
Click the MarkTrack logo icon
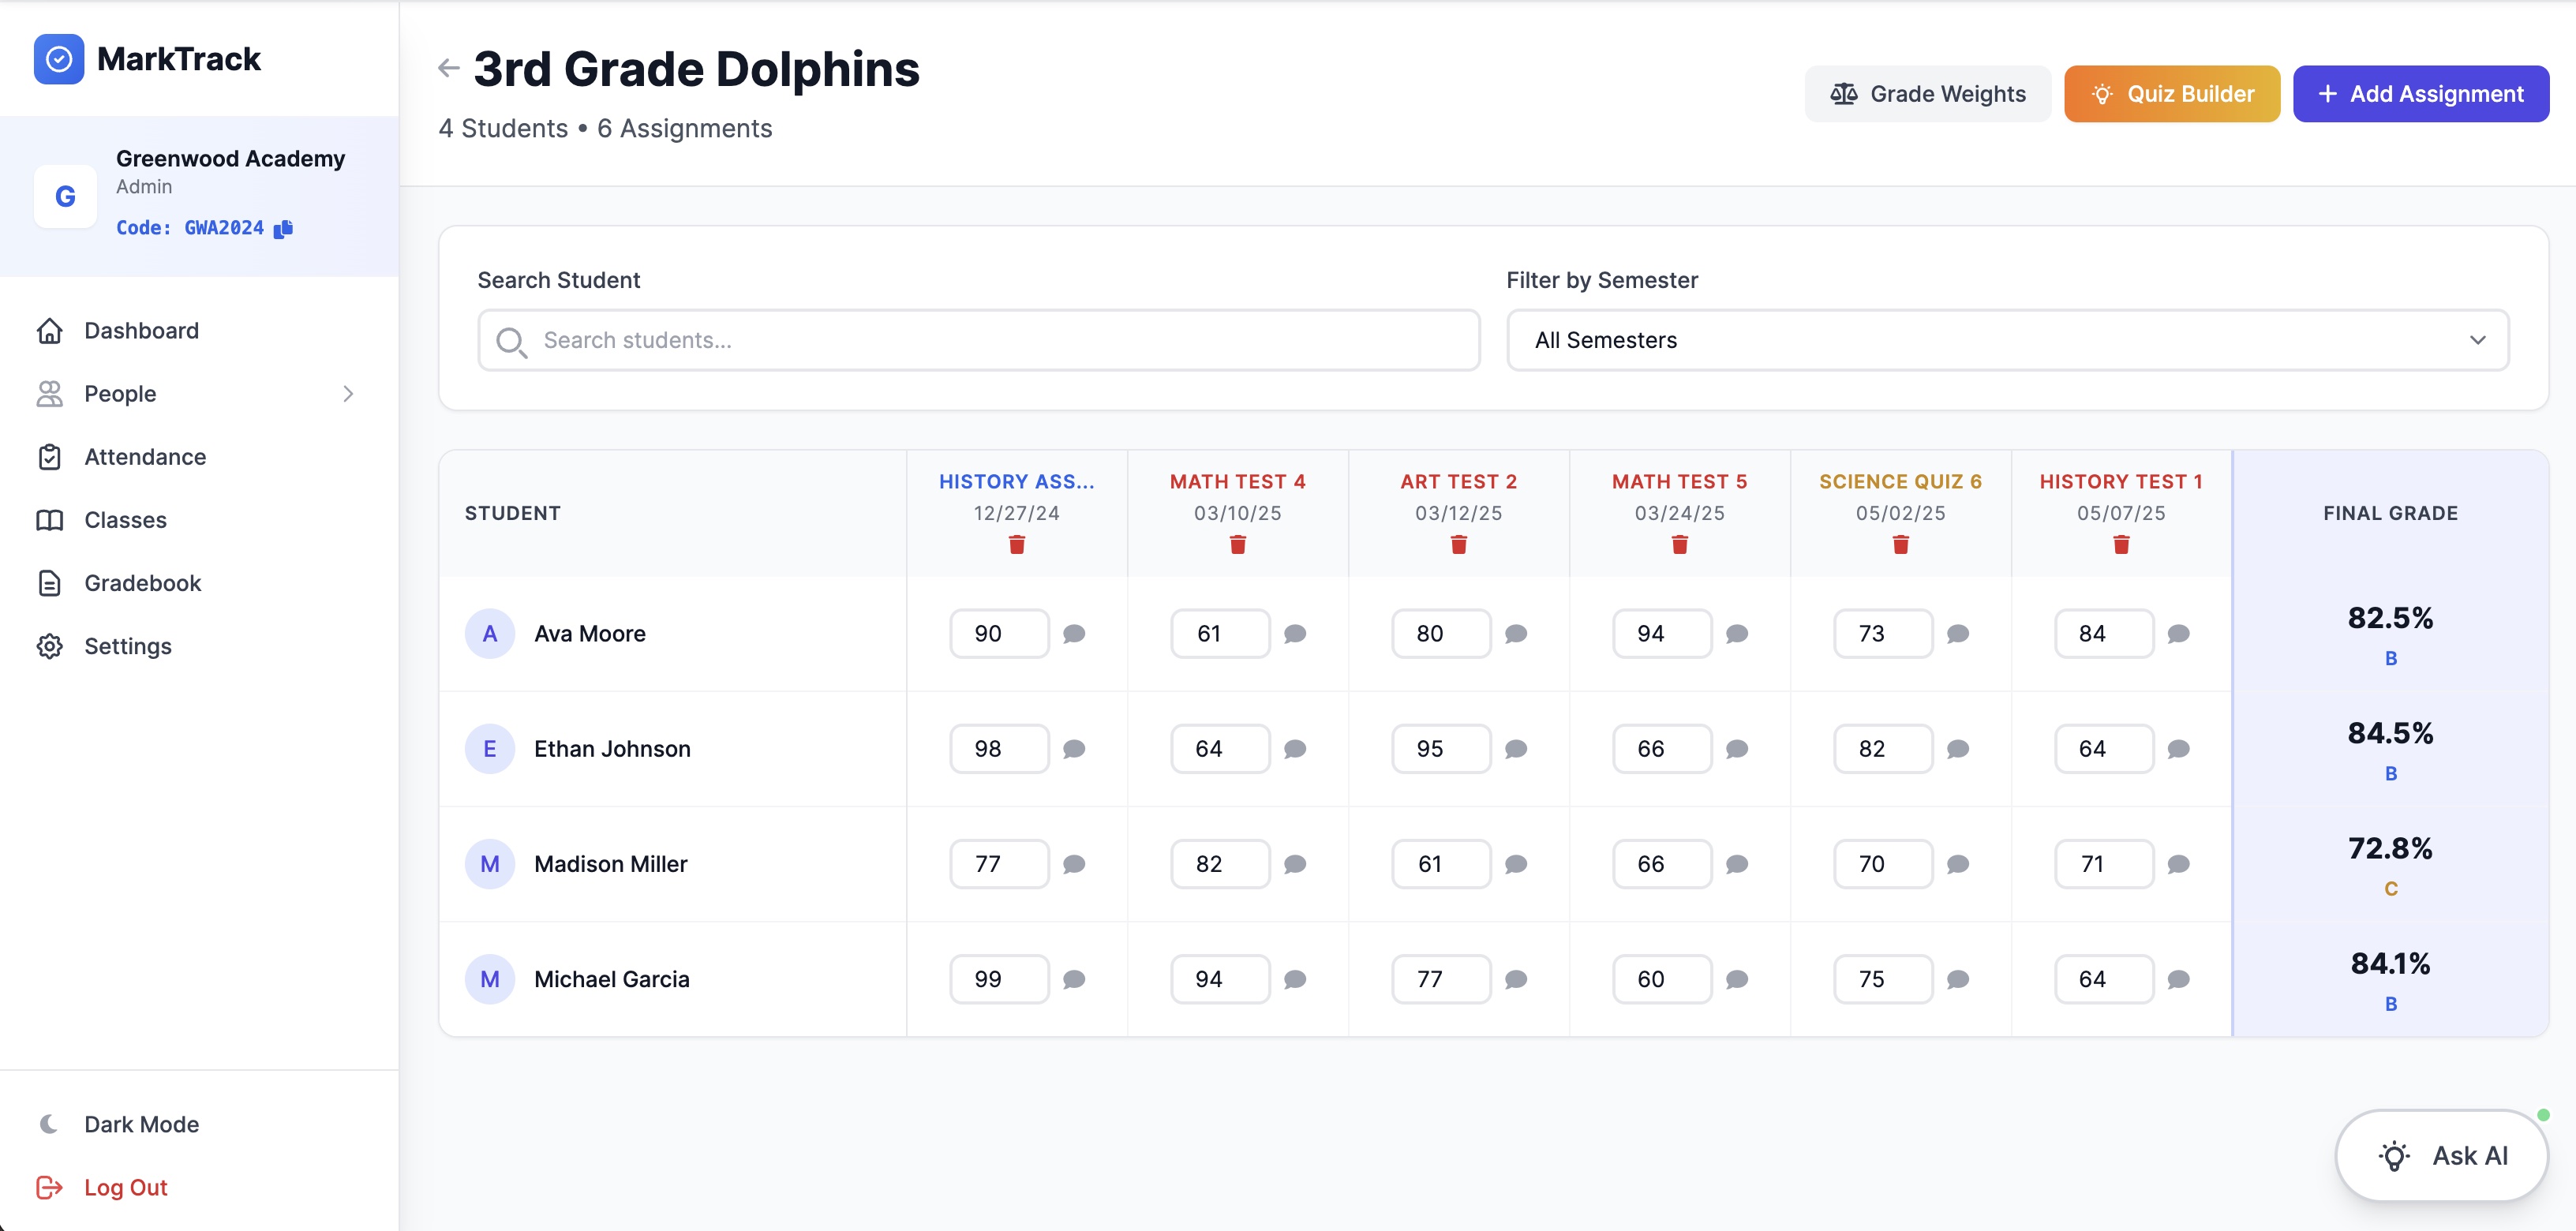click(x=59, y=59)
